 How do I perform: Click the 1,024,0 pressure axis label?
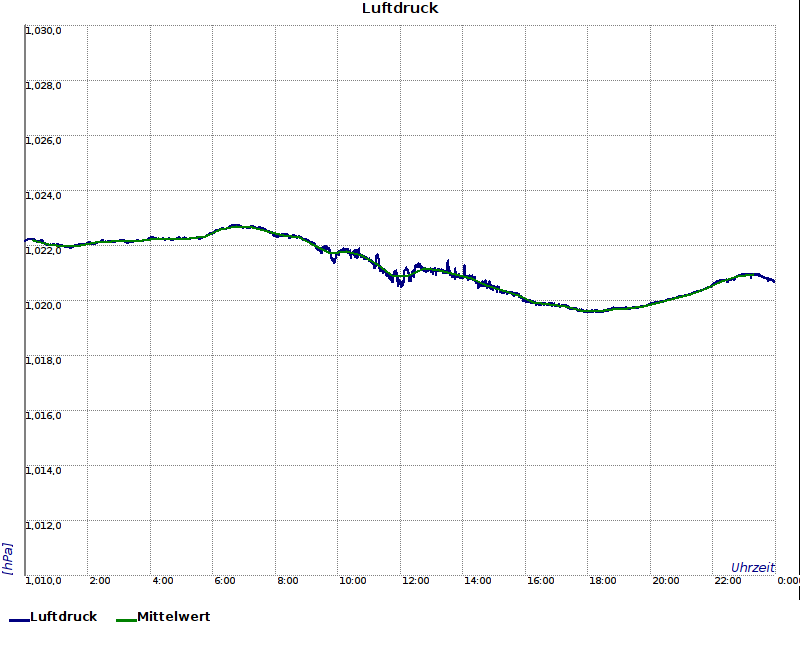tap(43, 195)
